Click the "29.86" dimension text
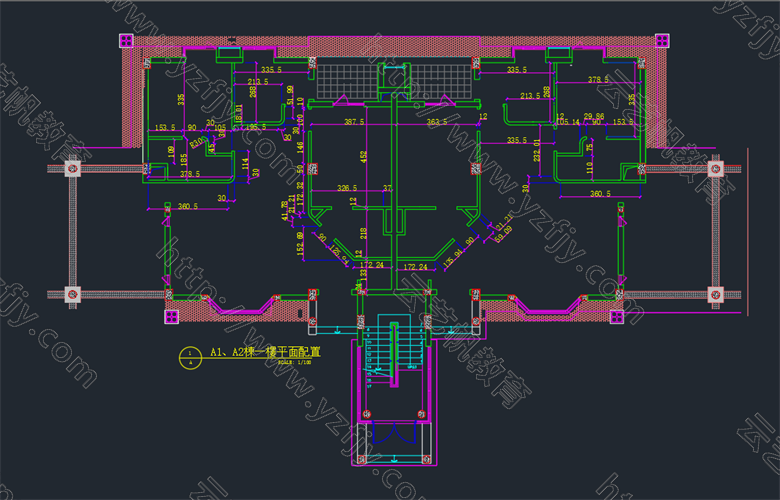 (x=593, y=116)
